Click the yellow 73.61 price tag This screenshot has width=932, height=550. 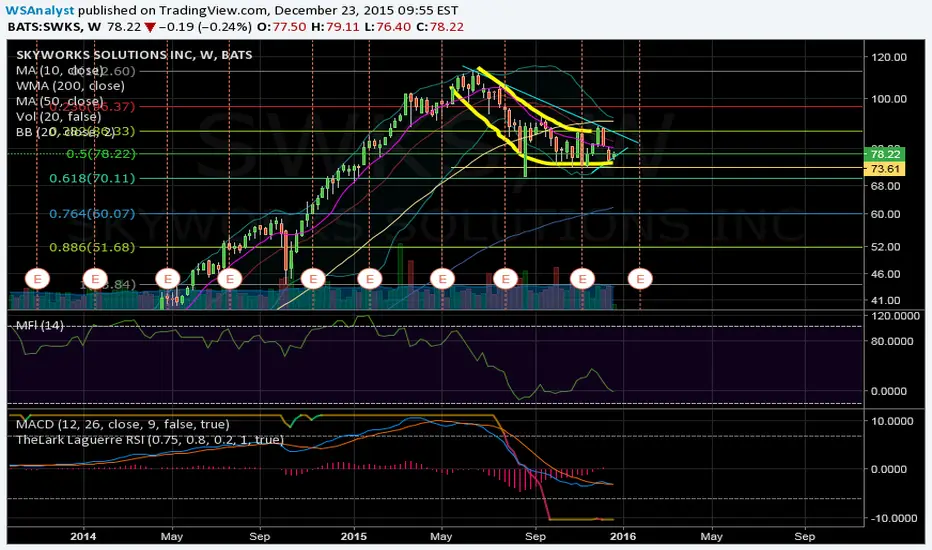tap(885, 169)
